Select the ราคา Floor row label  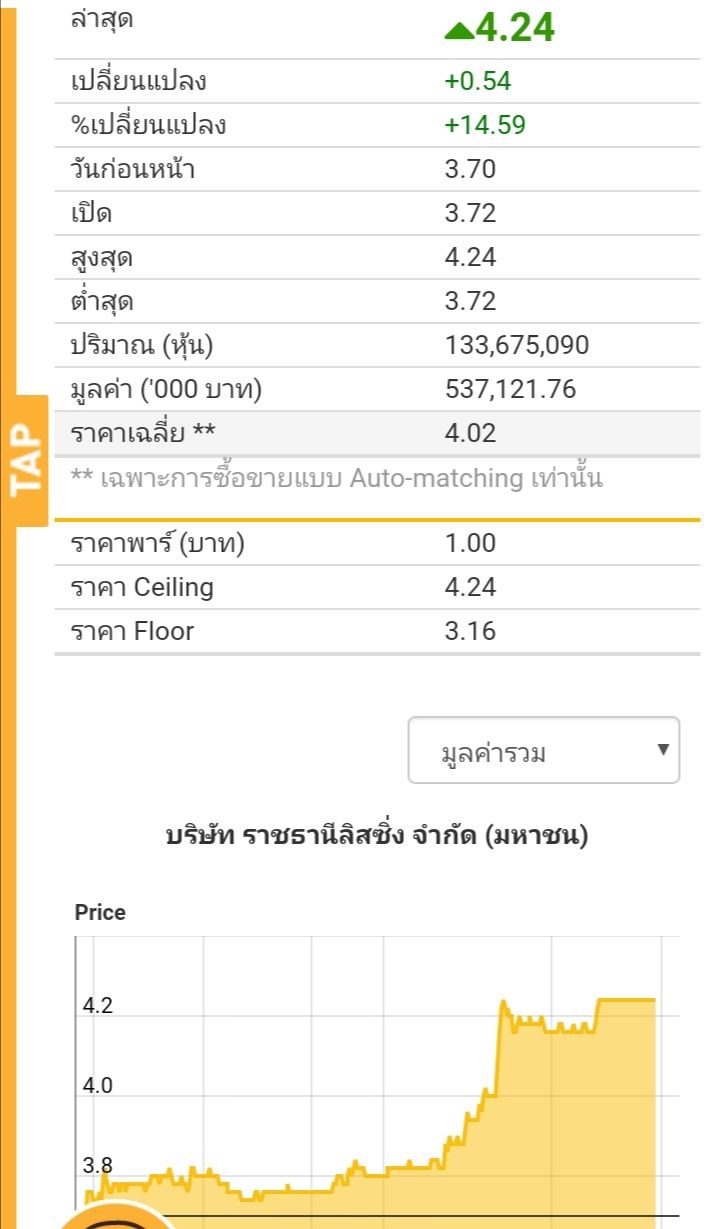(x=132, y=631)
